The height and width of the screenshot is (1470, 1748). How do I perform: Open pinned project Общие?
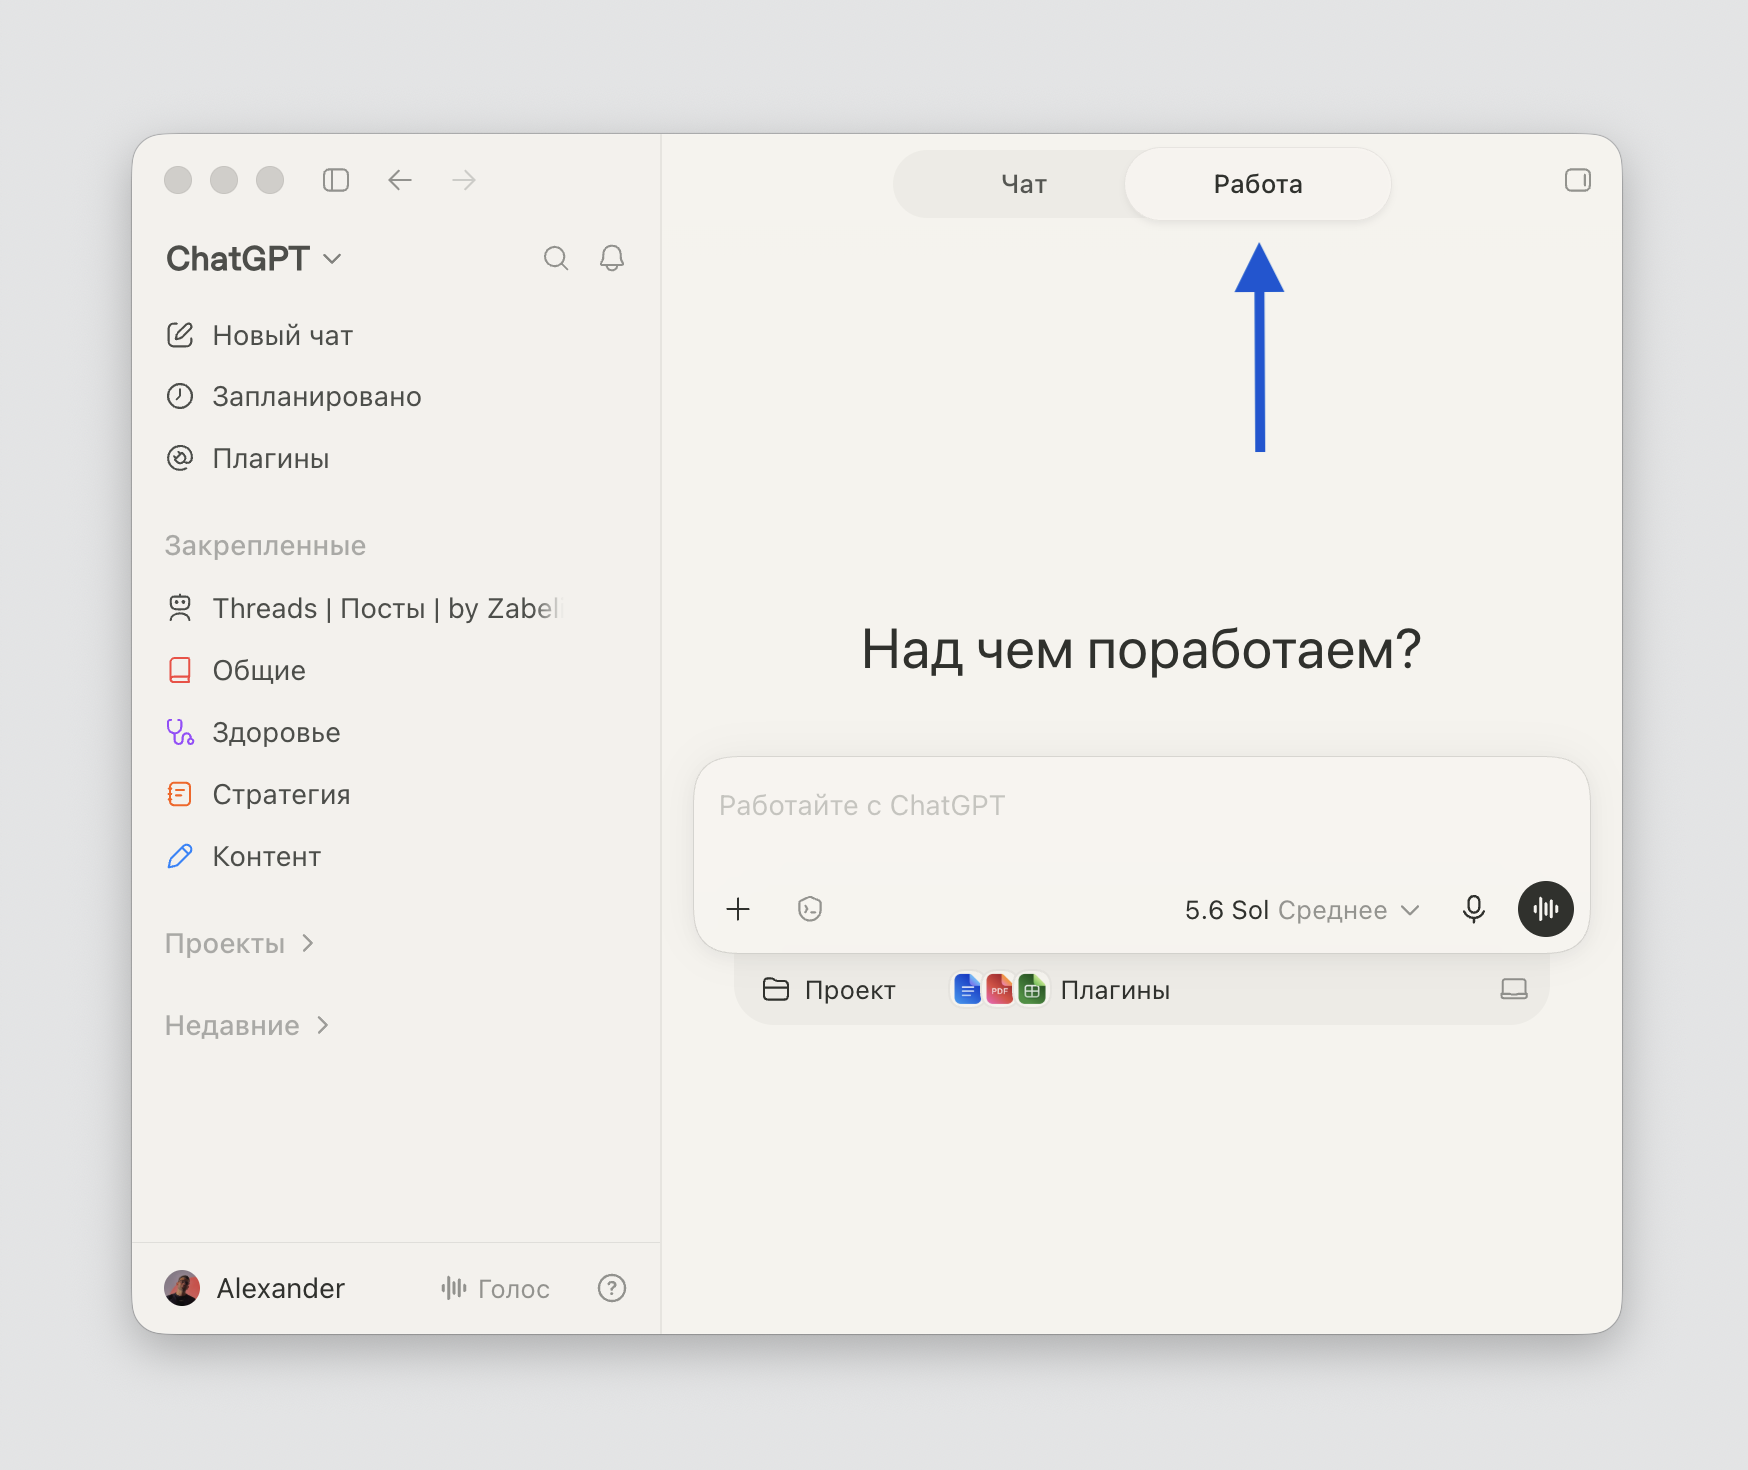258,670
